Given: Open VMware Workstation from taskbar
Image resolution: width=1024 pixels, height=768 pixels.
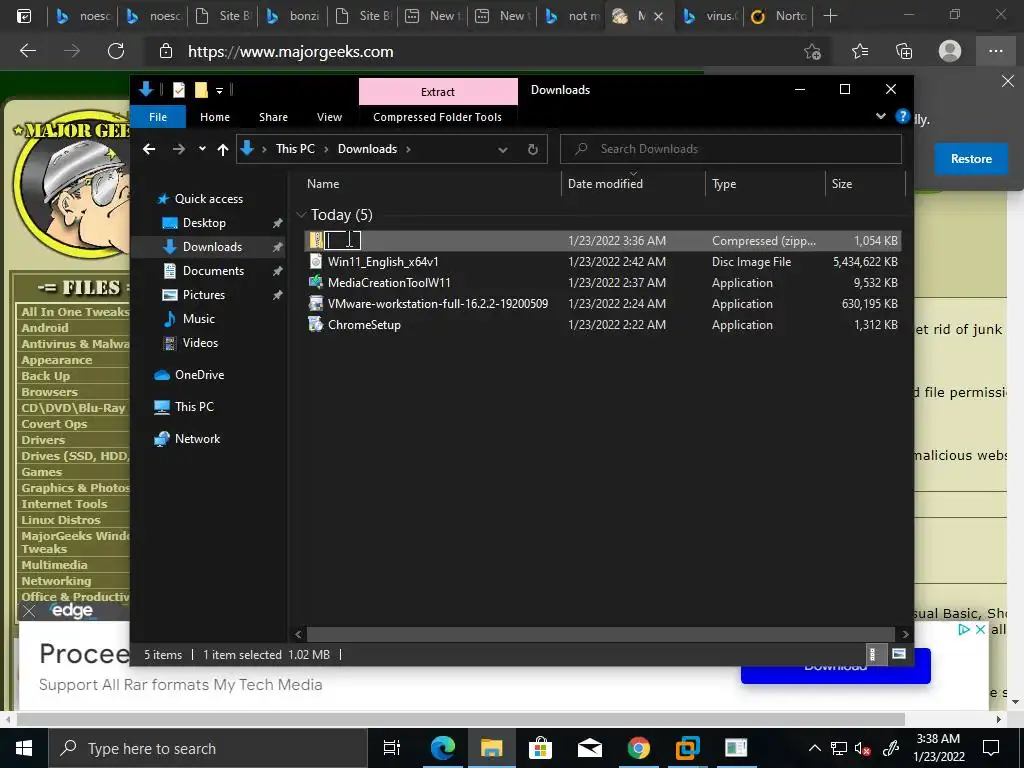Looking at the screenshot, I should [687, 748].
